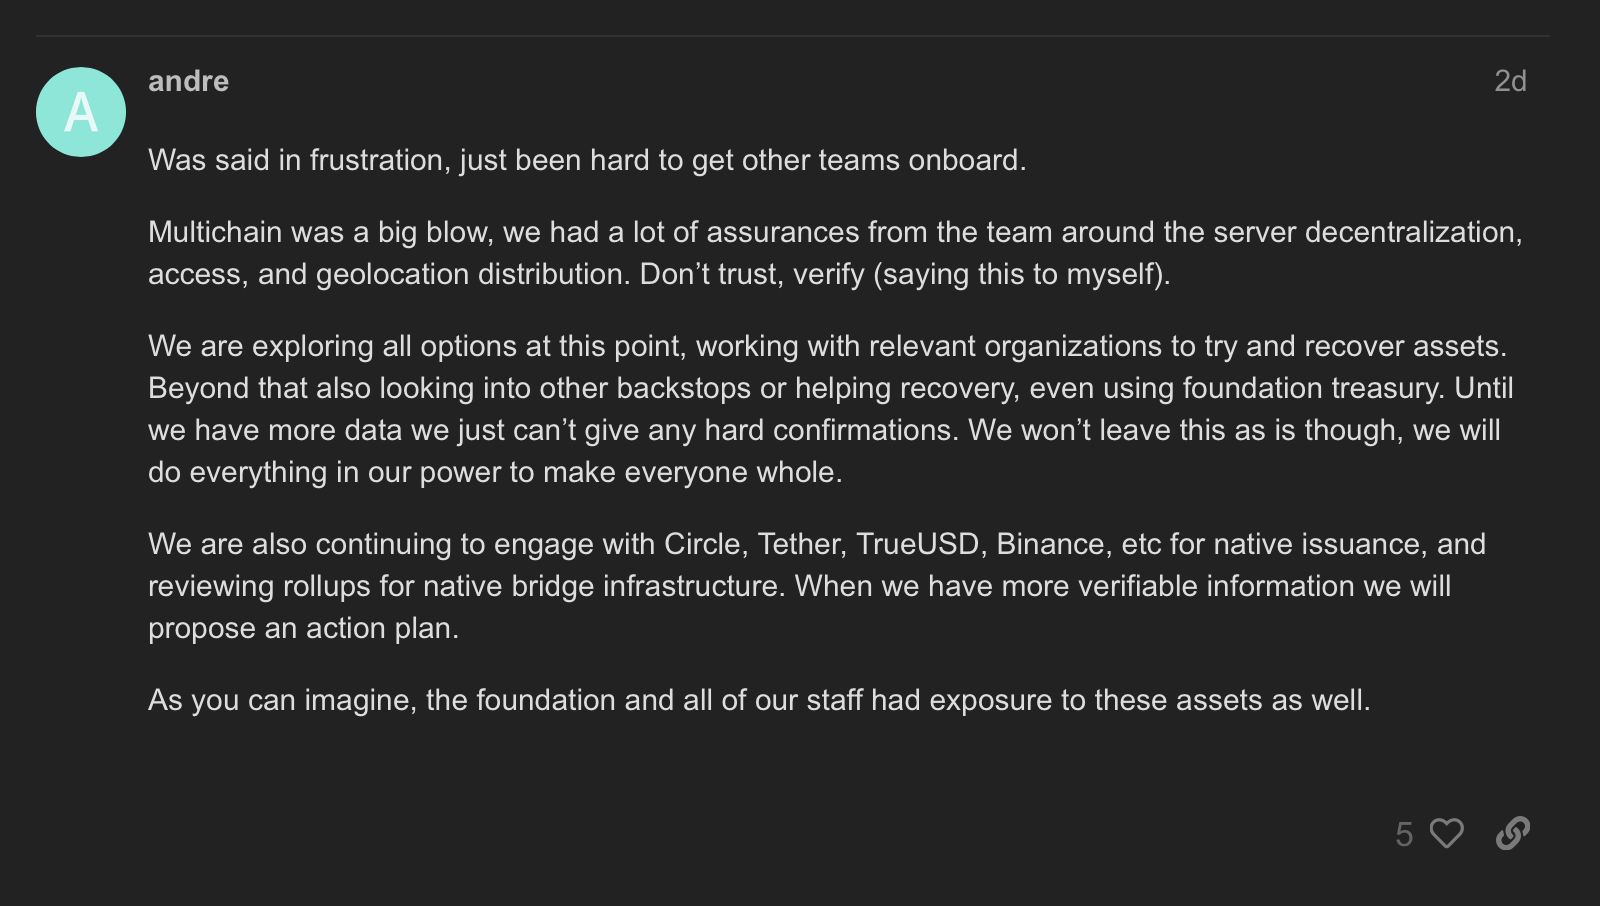Open the "andre" username profile link

[188, 81]
